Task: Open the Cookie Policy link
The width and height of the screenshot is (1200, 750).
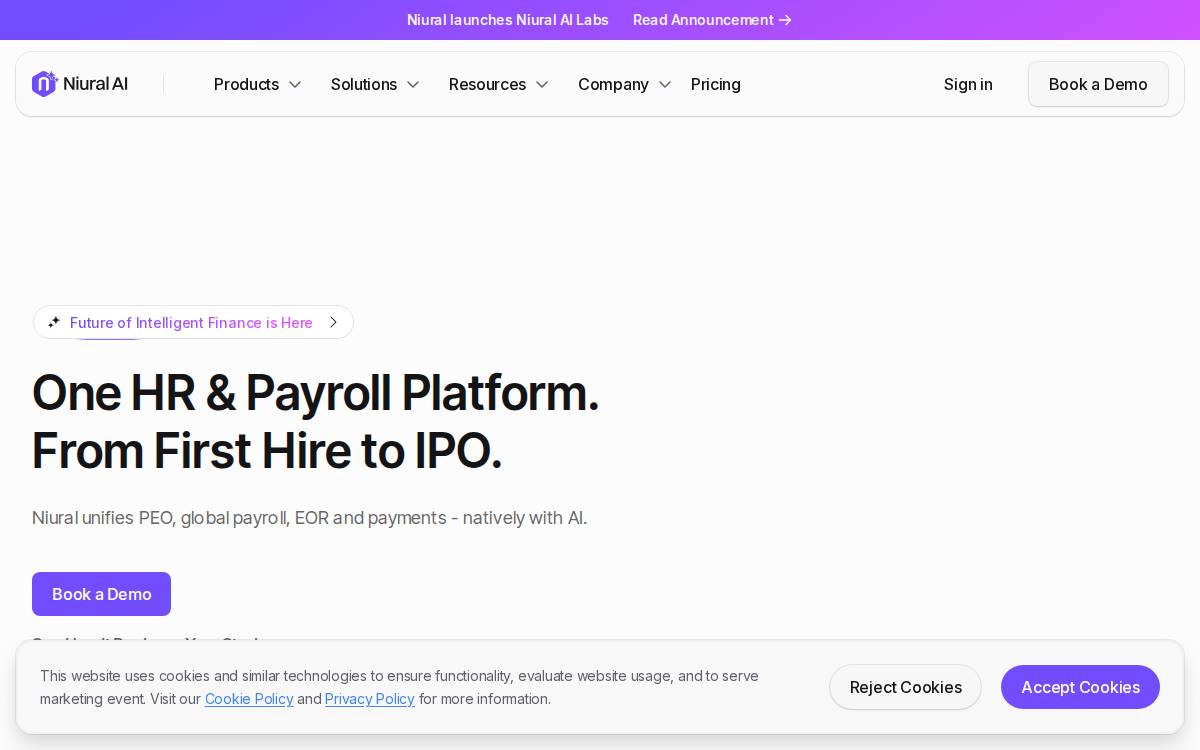Action: point(249,699)
